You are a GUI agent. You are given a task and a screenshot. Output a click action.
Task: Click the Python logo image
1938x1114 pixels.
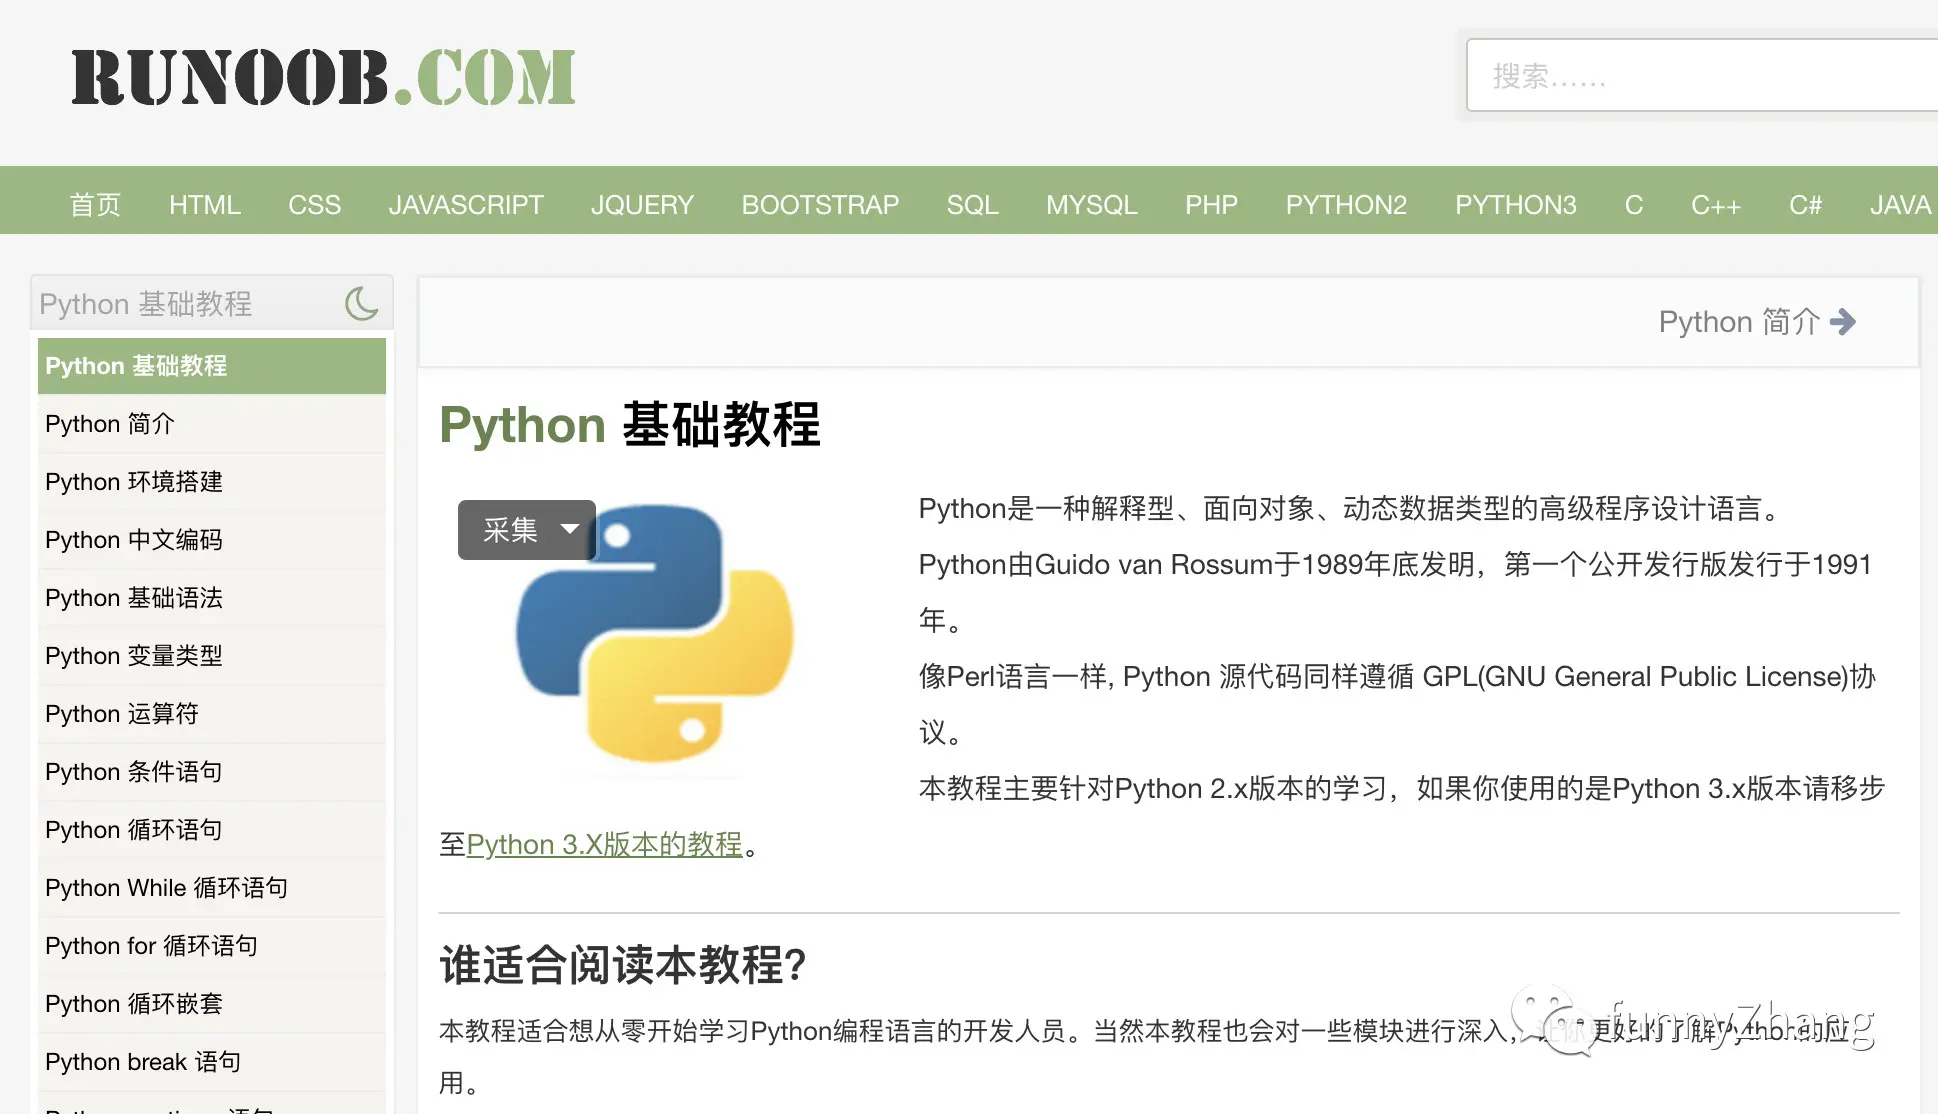click(655, 635)
